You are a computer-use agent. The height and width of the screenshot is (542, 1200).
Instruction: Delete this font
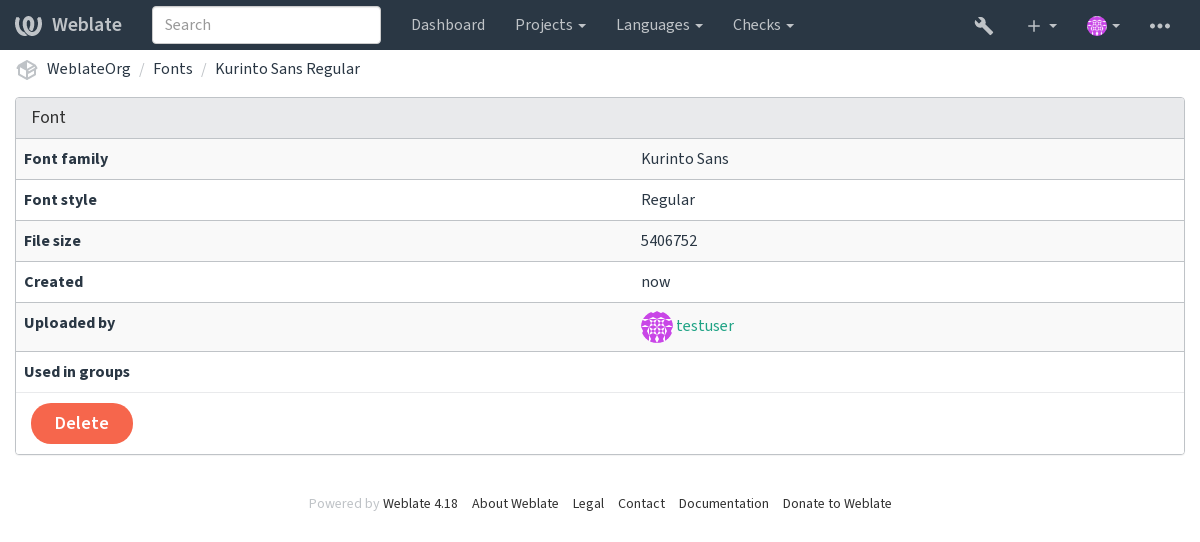coord(82,423)
